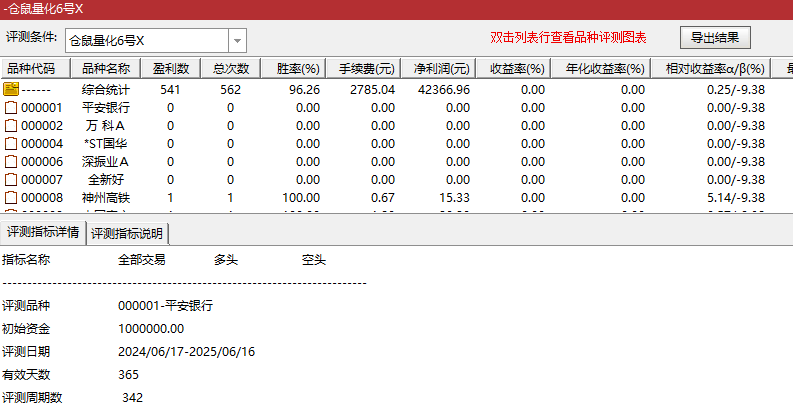Select the 平安银行 row
793x405 pixels.
coord(396,108)
